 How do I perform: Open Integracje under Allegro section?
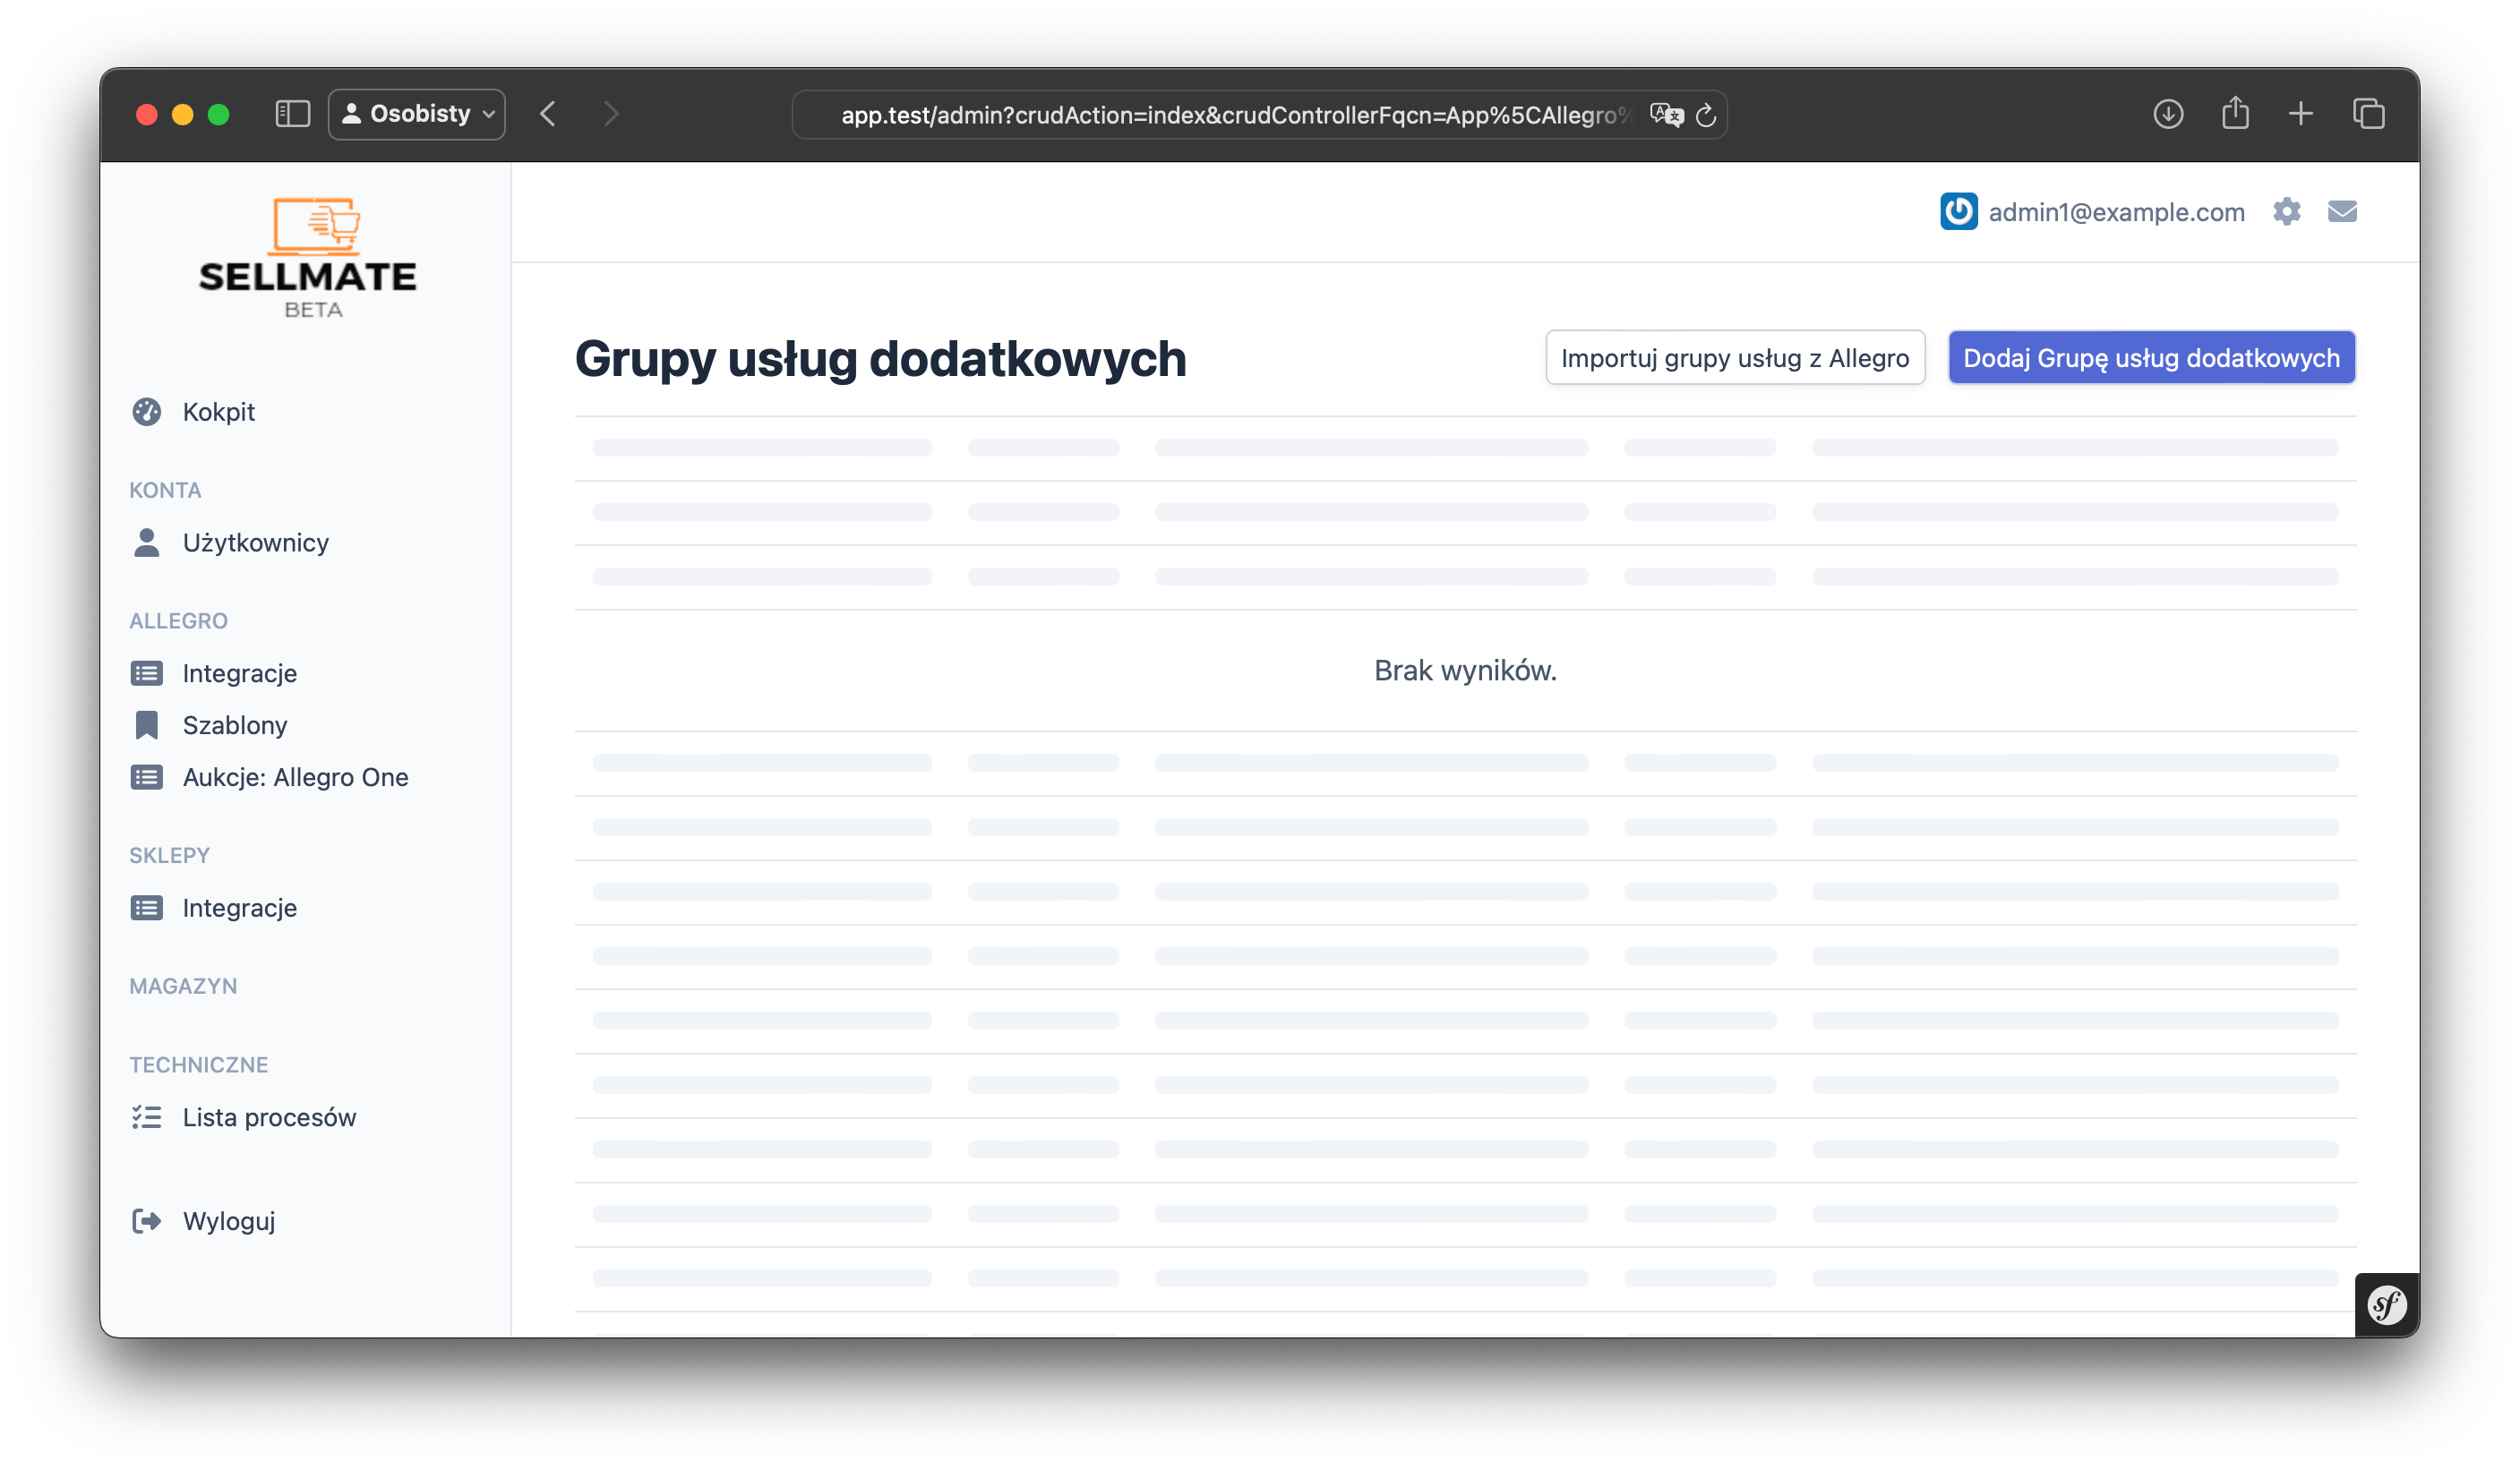[239, 673]
